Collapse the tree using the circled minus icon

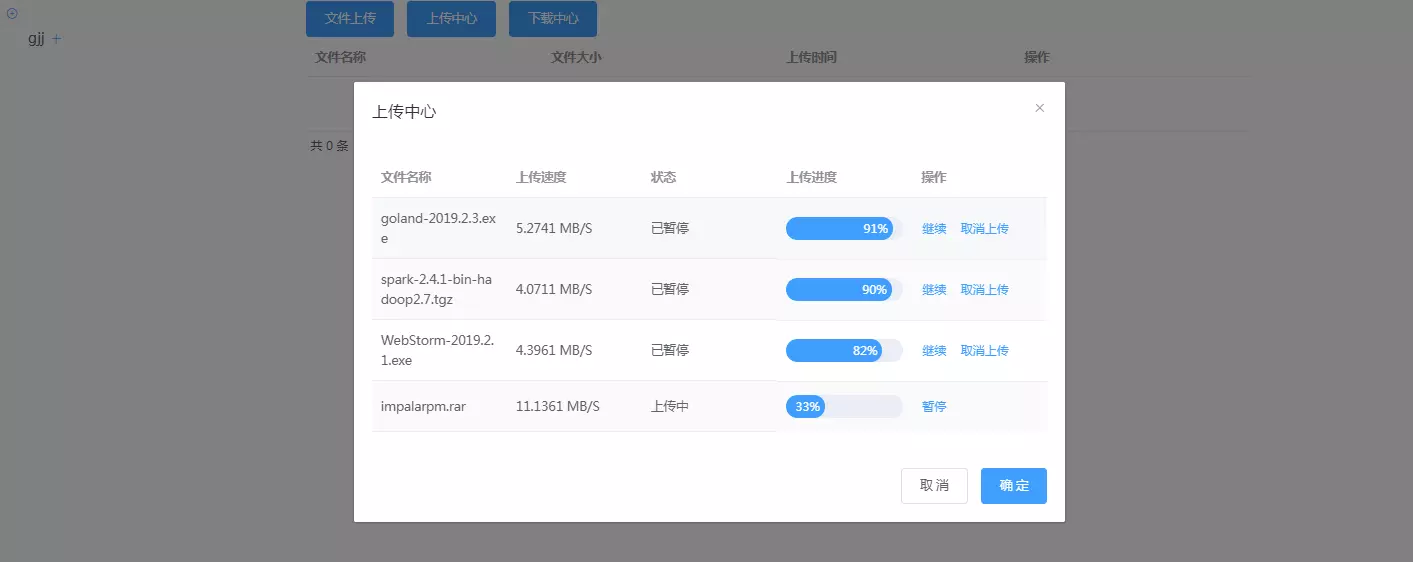(x=12, y=13)
